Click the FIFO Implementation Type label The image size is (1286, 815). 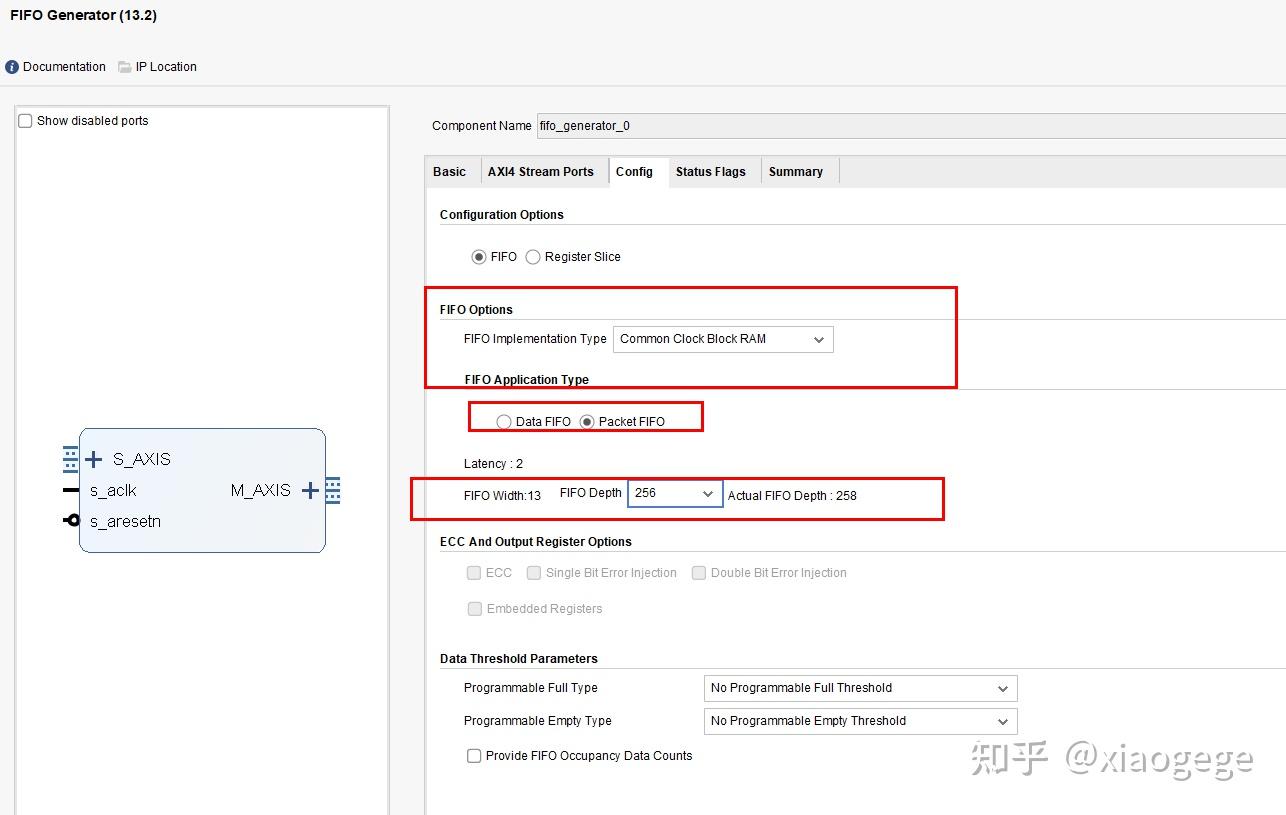(x=535, y=339)
